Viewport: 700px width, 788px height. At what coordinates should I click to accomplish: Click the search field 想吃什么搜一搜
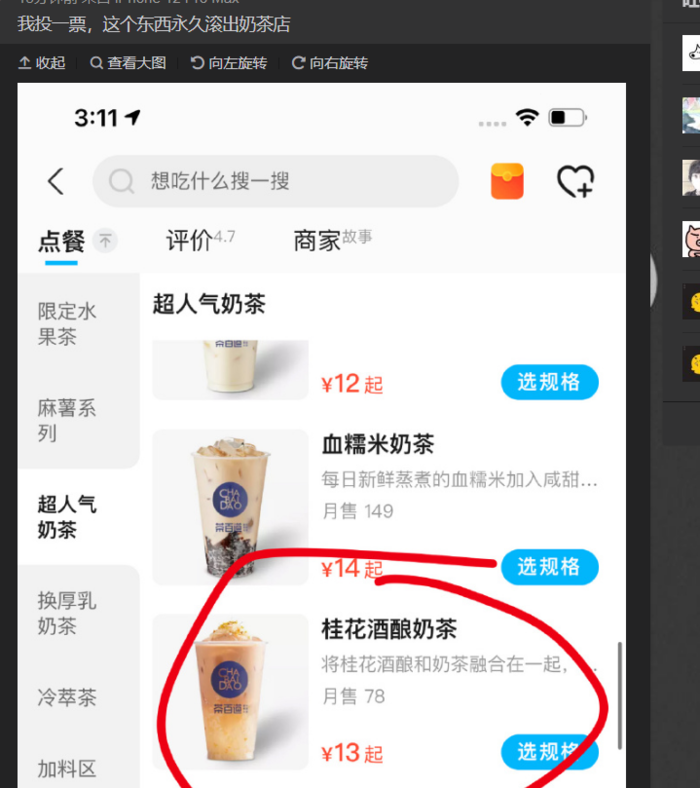[x=275, y=181]
